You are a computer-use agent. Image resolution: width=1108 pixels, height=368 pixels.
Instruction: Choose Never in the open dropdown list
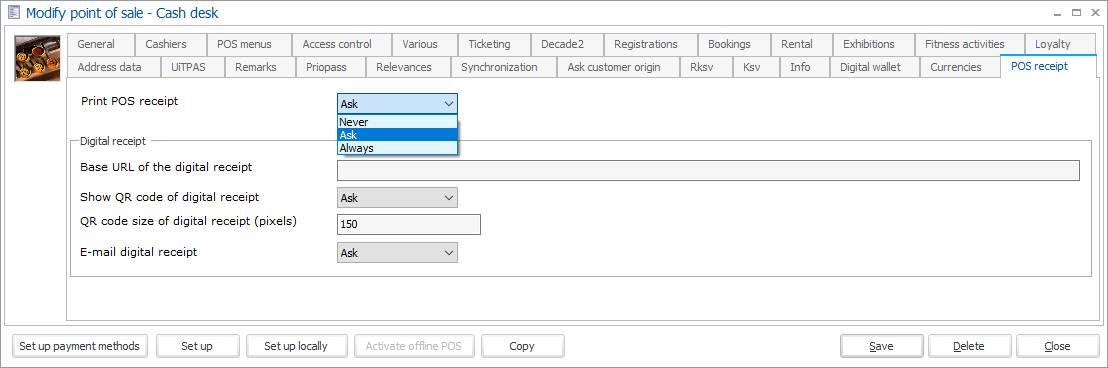point(398,122)
